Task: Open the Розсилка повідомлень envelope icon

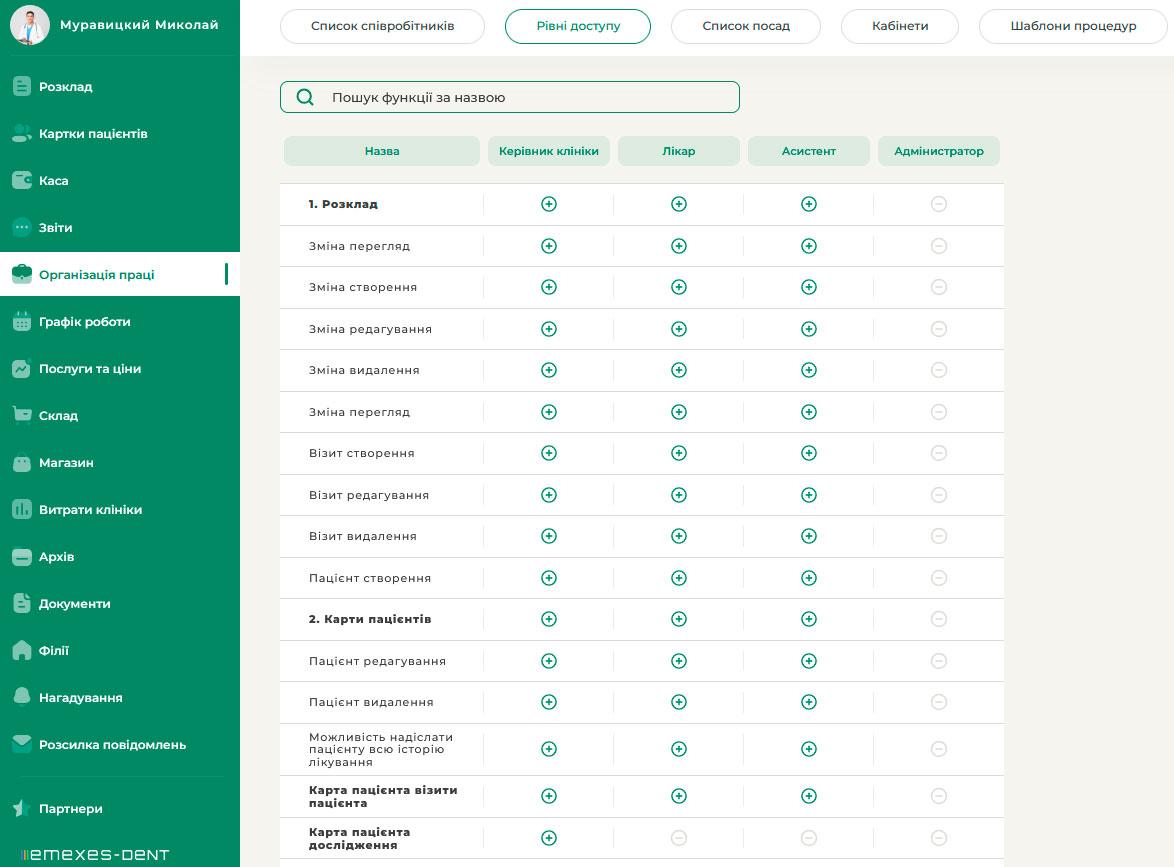Action: [22, 744]
